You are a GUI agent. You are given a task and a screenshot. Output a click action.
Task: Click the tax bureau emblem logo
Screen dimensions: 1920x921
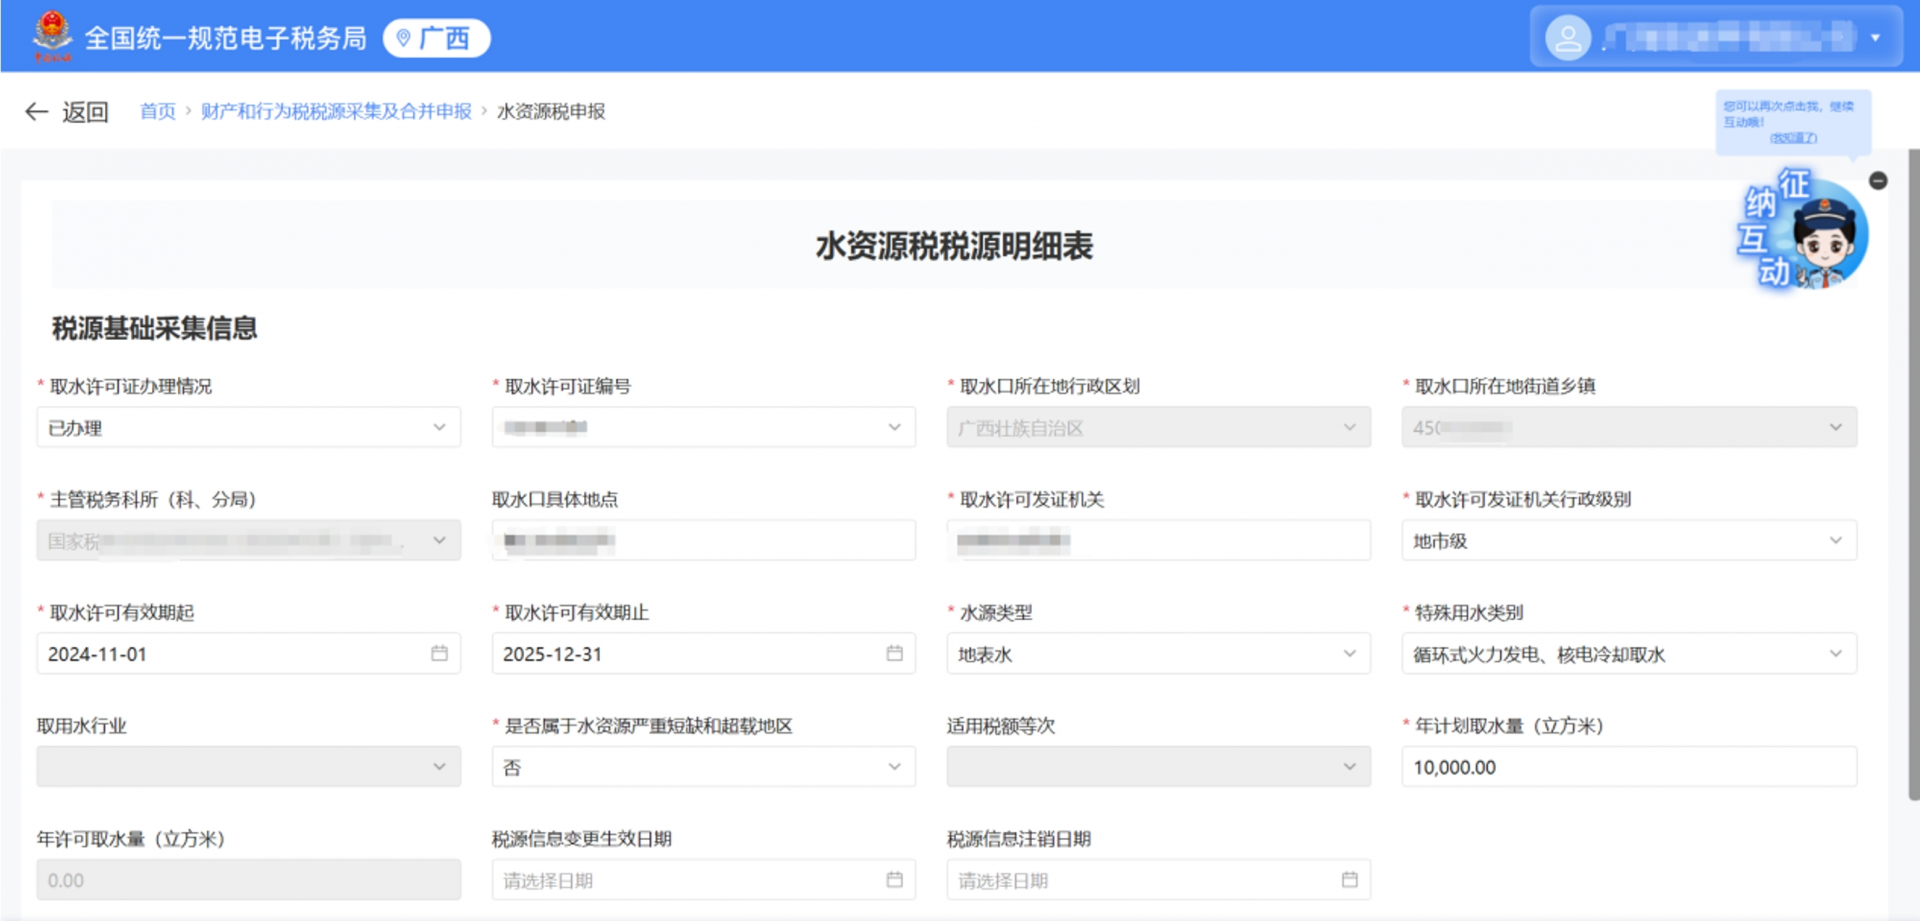52,36
